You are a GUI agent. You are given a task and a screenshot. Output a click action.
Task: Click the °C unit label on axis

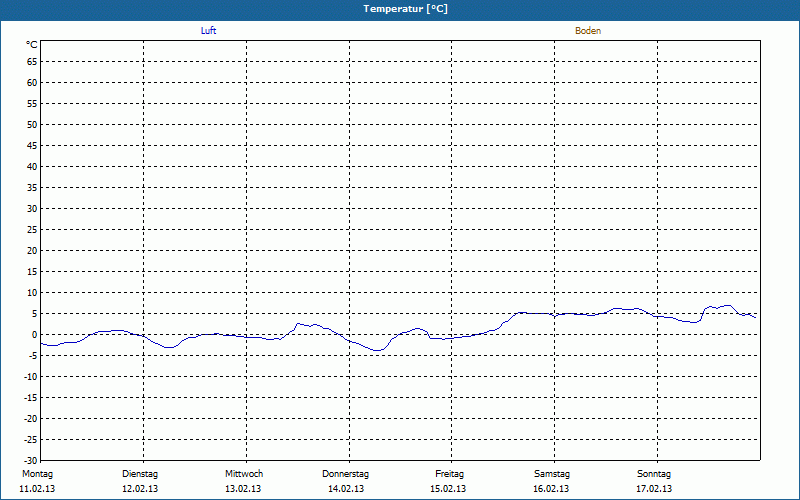pyautogui.click(x=31, y=45)
